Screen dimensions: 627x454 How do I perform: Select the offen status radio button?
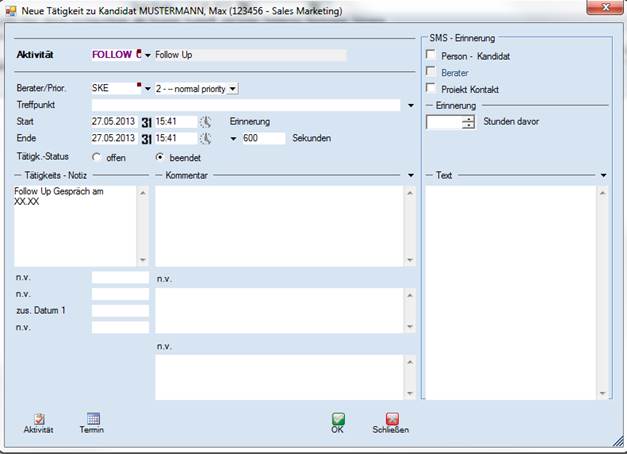click(x=97, y=157)
